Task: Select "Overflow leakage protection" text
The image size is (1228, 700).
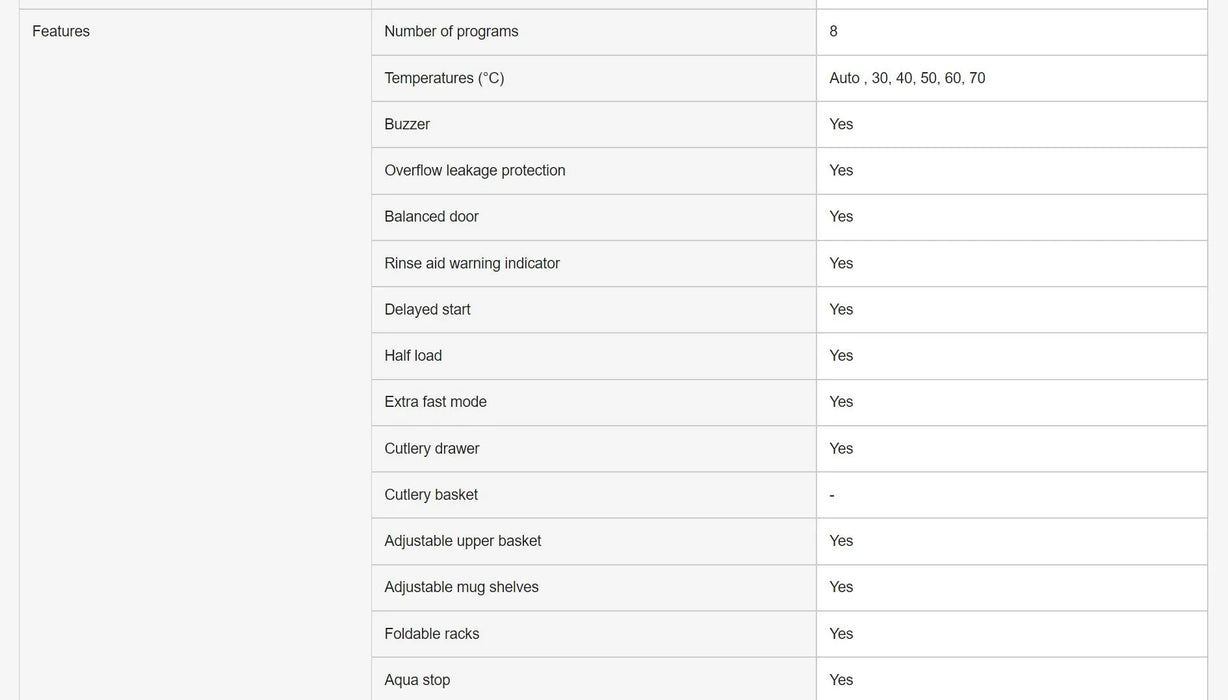Action: (x=475, y=170)
